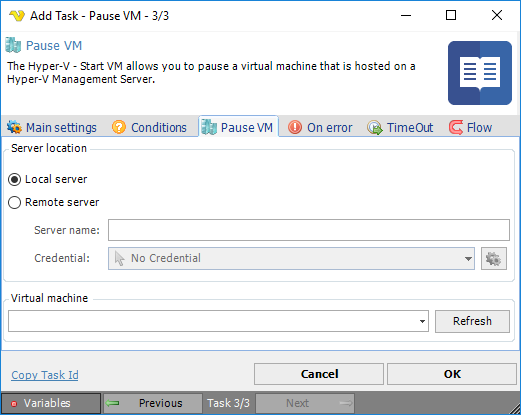Confirm with the OK button

452,374
